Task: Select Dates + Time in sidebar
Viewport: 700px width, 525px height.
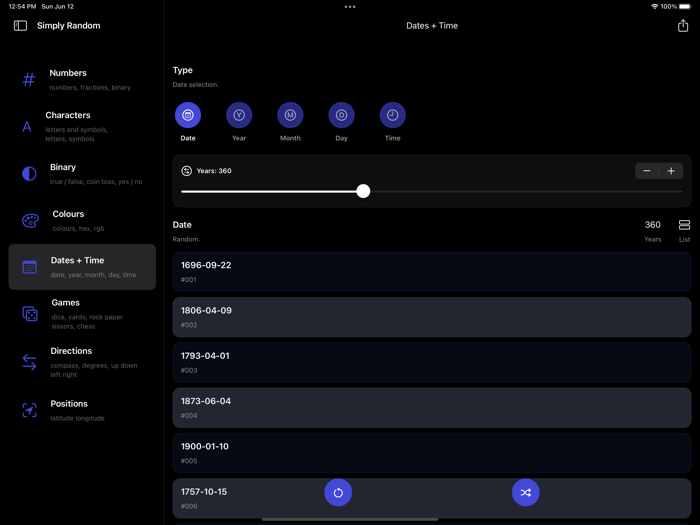Action: point(82,267)
